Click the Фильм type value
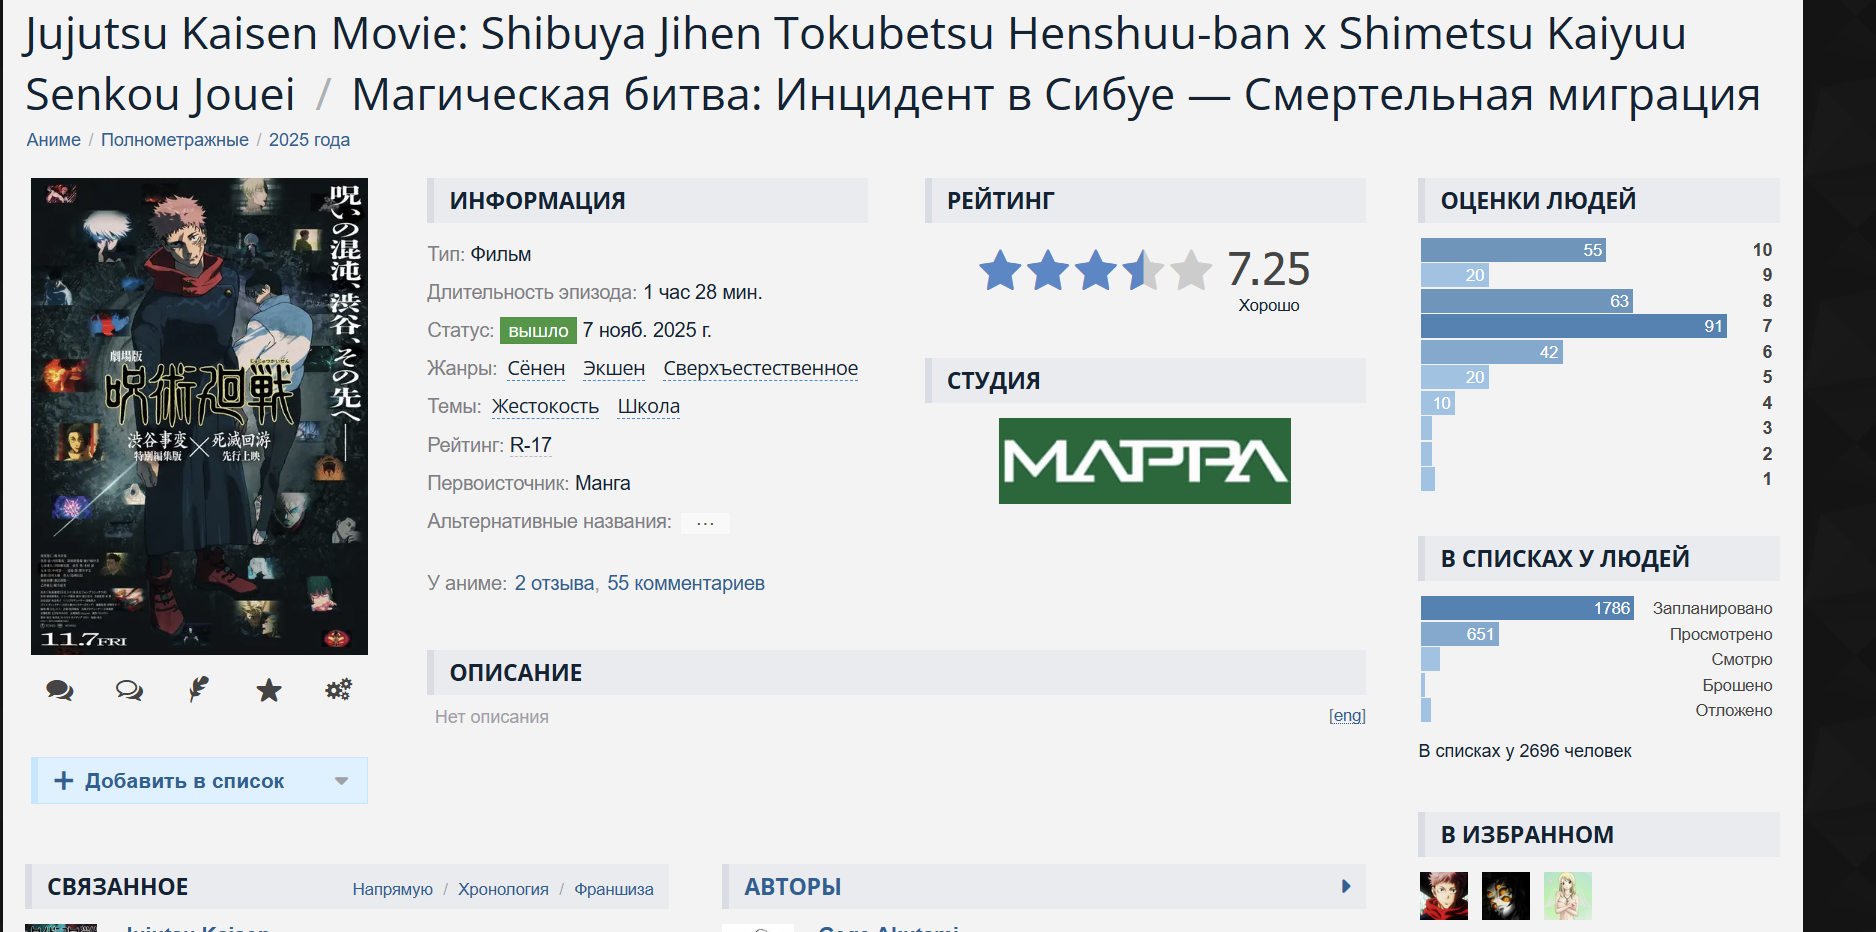The width and height of the screenshot is (1876, 932). pos(501,254)
